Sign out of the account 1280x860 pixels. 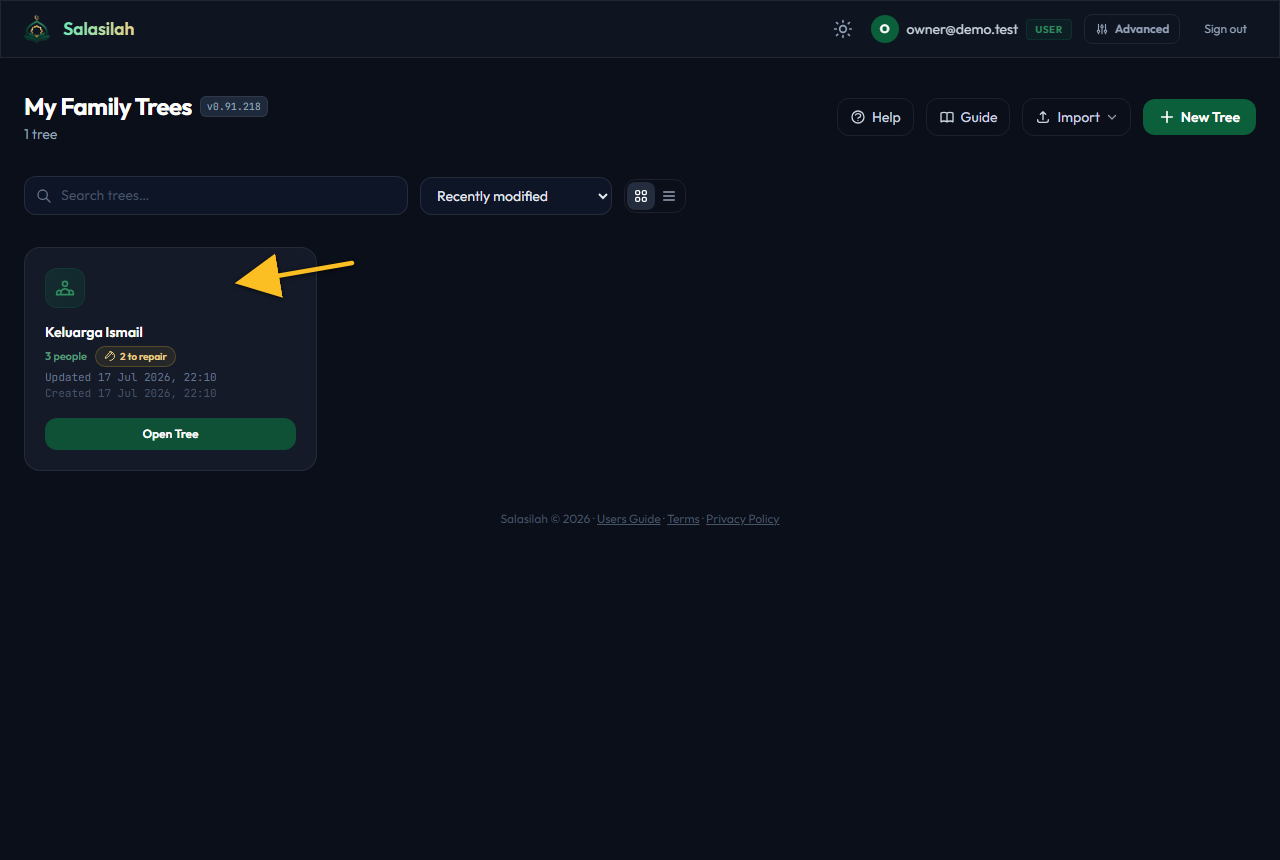[x=1225, y=29]
